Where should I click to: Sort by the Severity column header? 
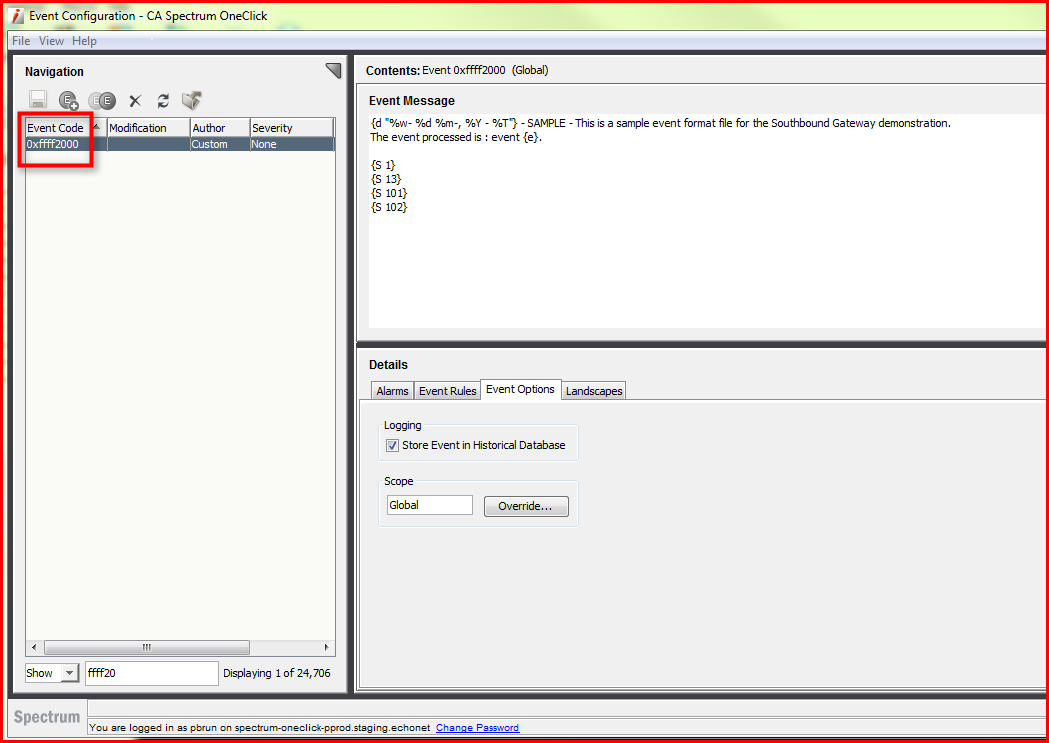click(x=292, y=128)
